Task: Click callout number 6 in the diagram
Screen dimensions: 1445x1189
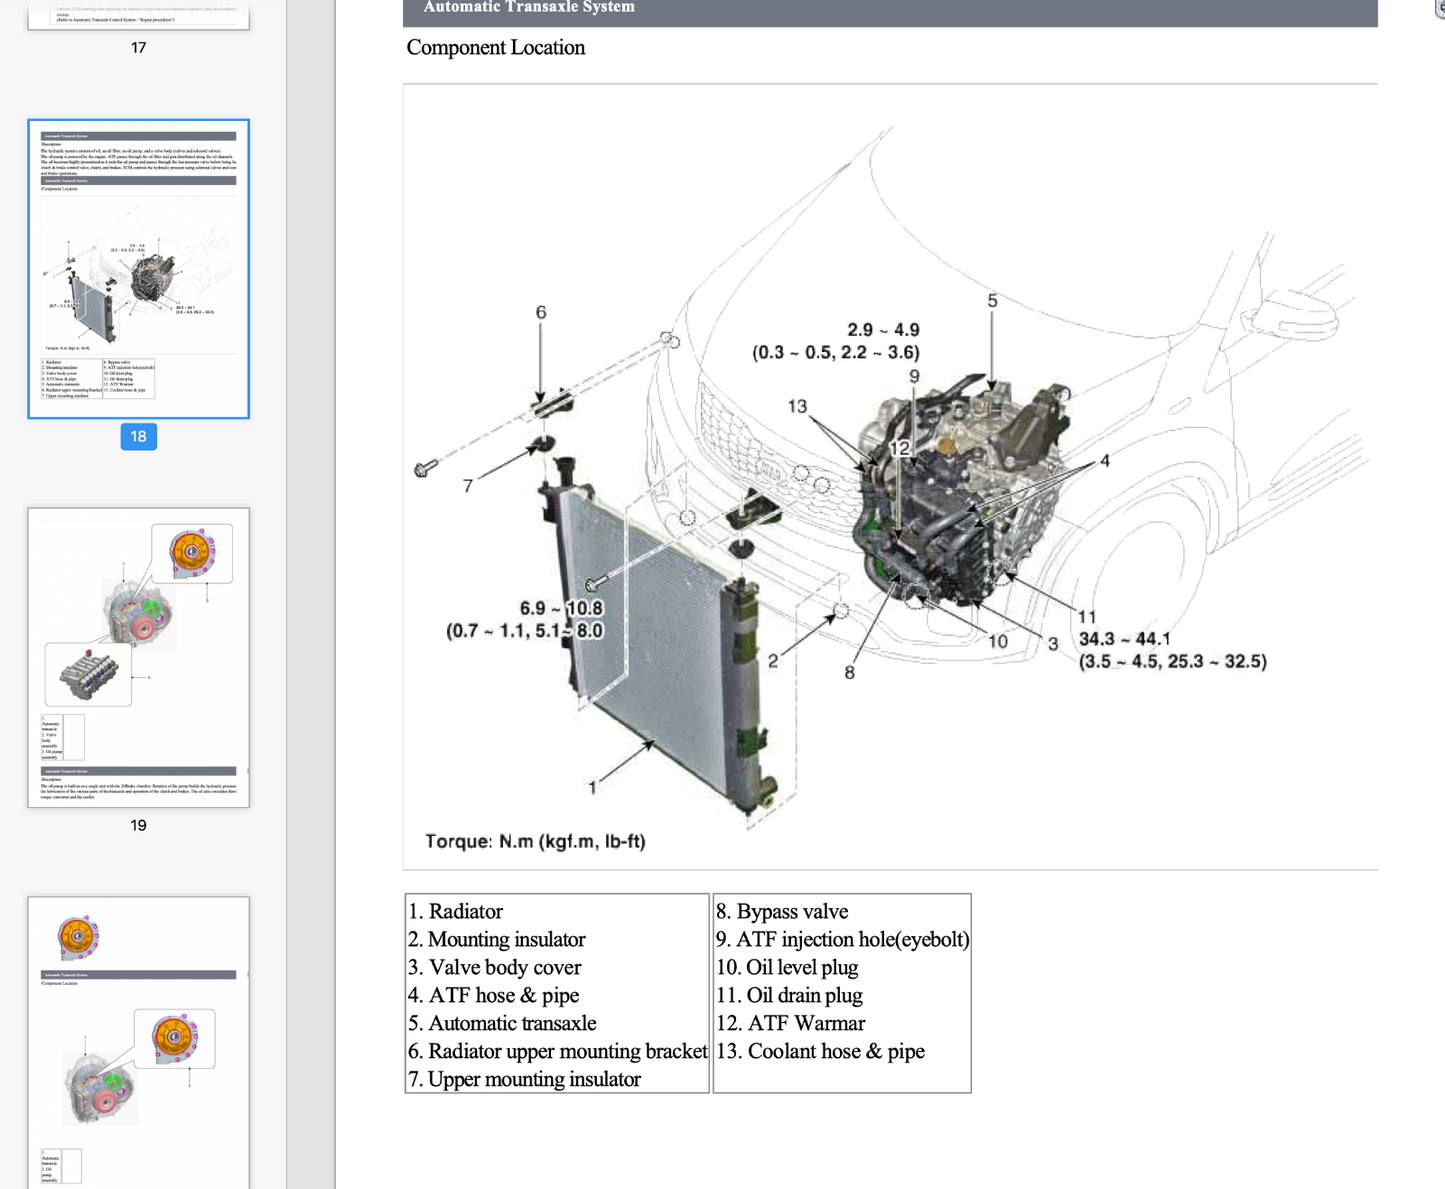Action: point(541,313)
